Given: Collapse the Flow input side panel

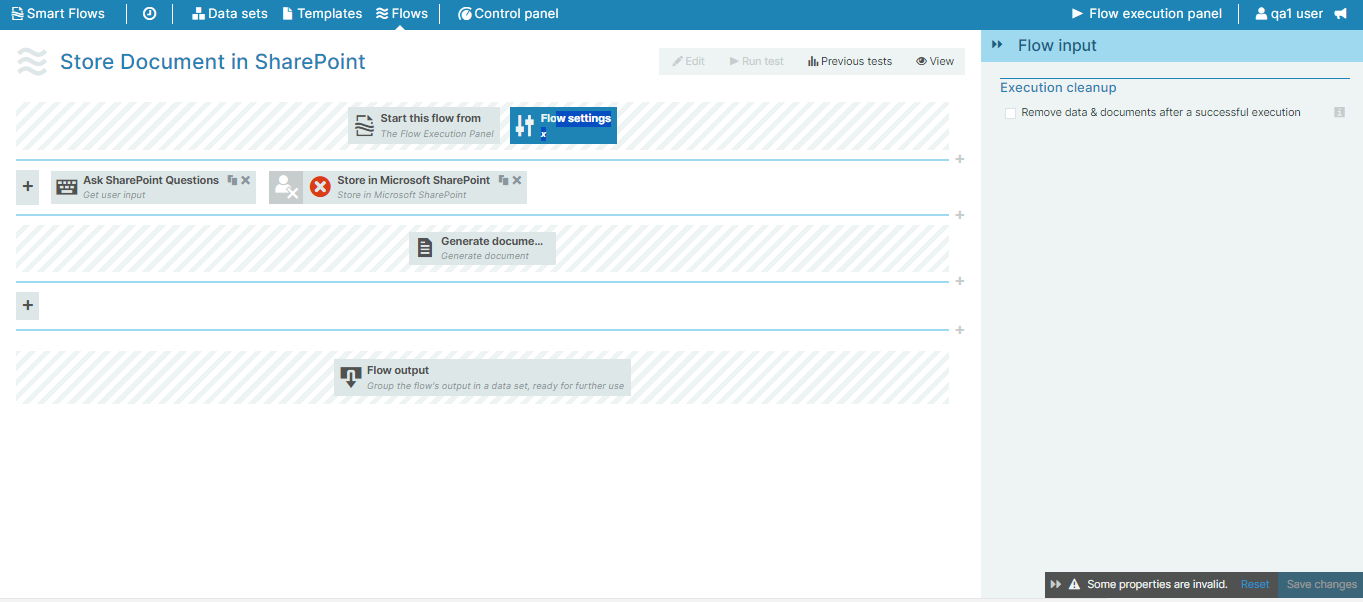Looking at the screenshot, I should (997, 45).
